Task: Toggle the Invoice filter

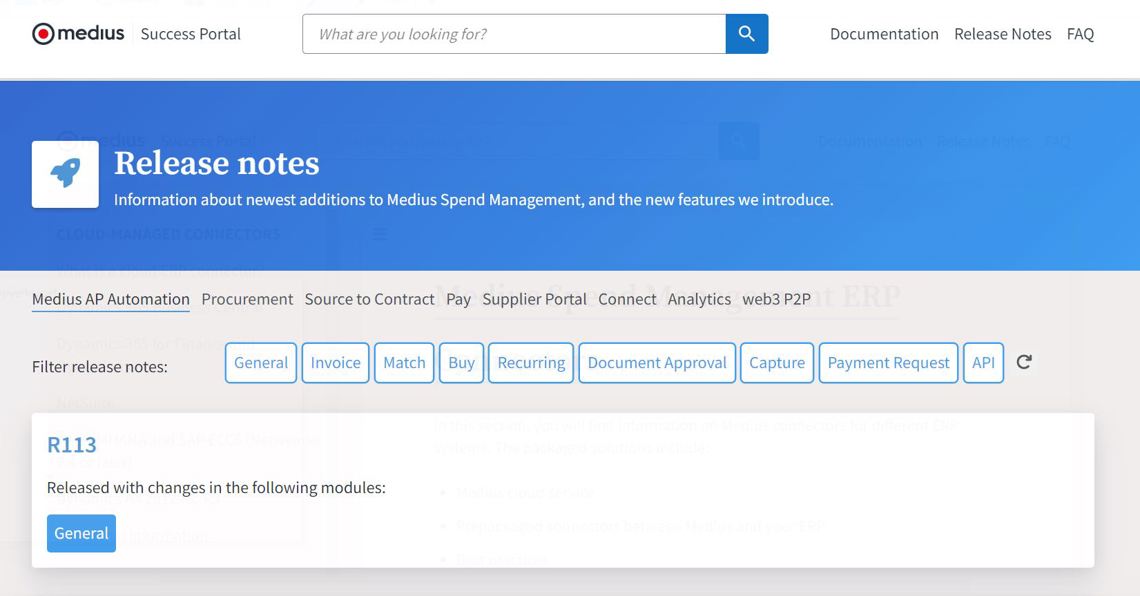Action: tap(335, 363)
